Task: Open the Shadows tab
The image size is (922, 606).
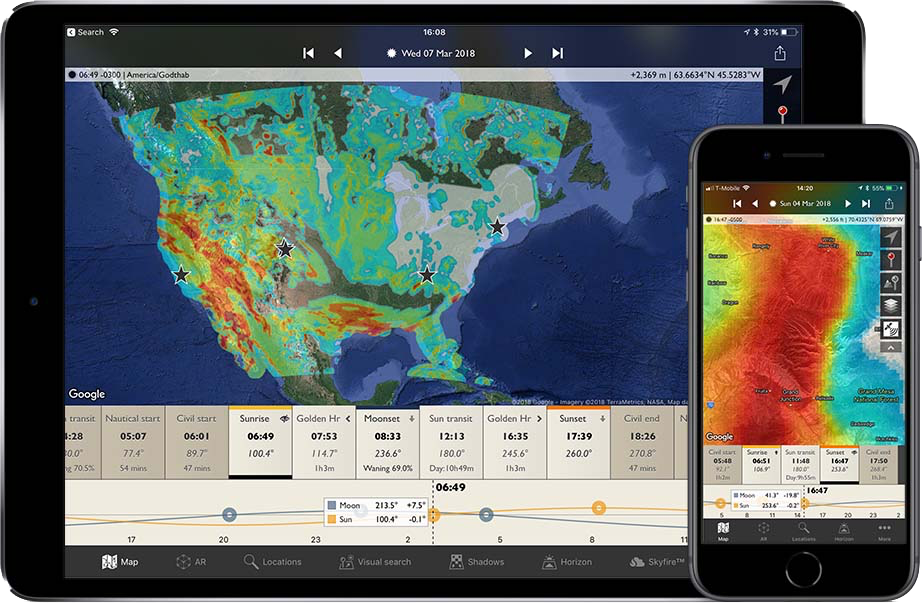Action: tap(476, 562)
